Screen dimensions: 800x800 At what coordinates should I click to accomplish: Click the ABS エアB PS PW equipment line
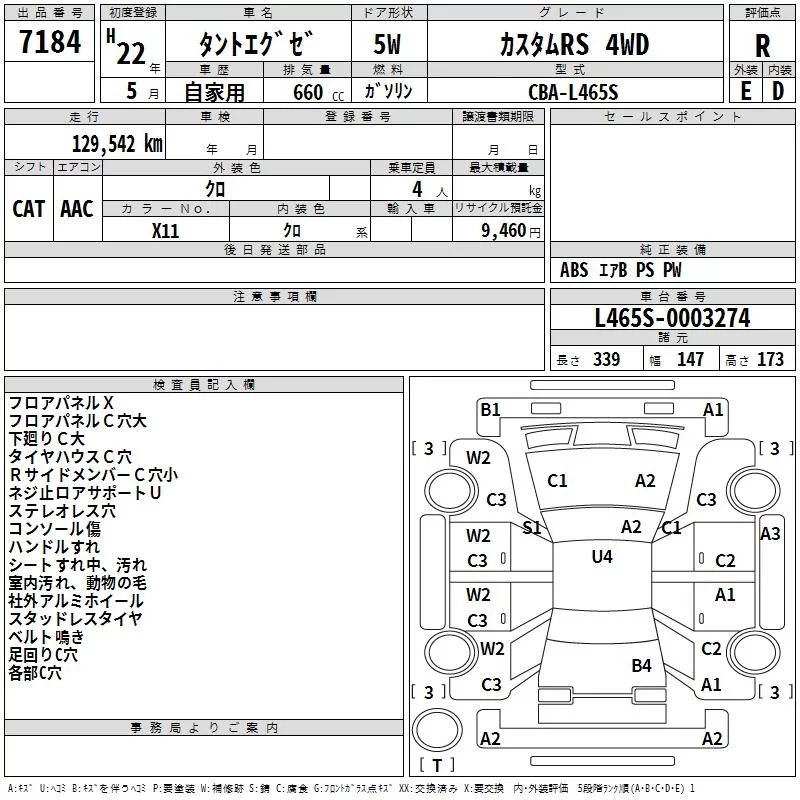(621, 270)
